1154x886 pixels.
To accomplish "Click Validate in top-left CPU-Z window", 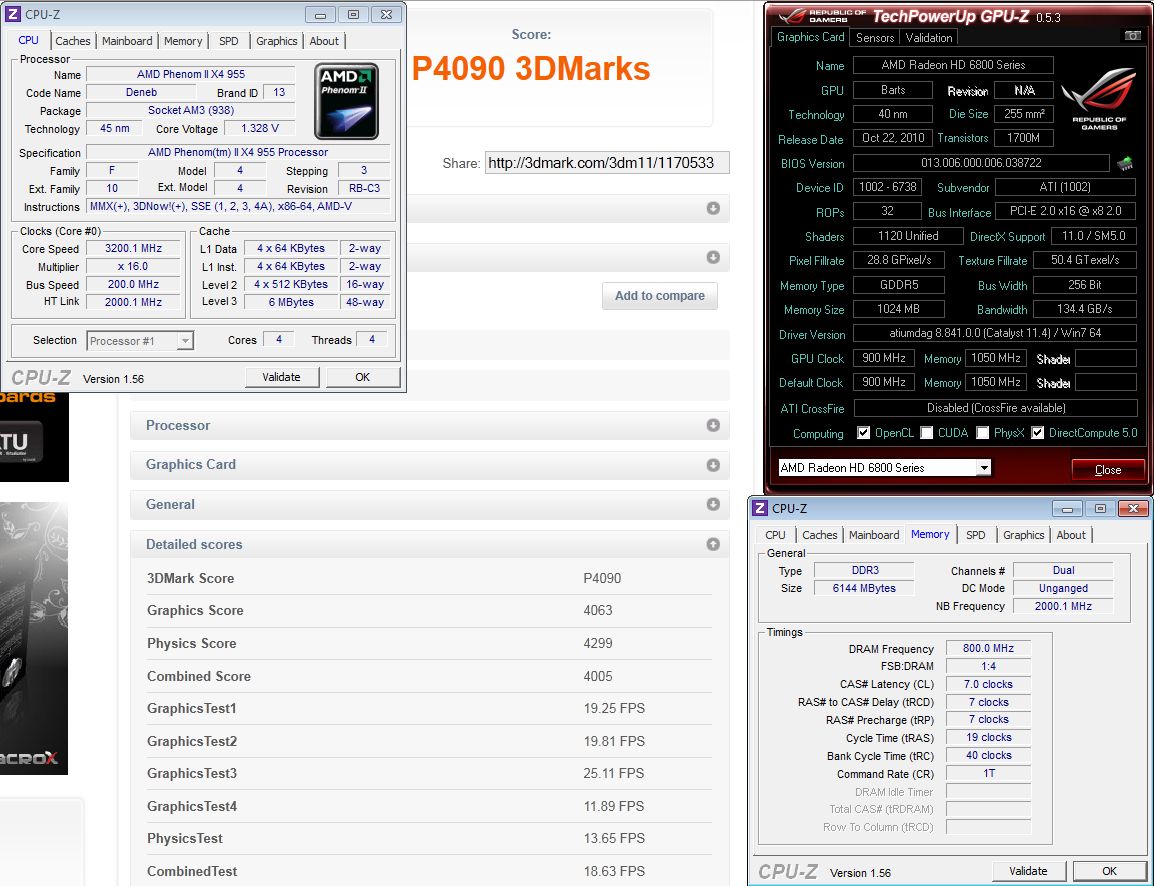I will pyautogui.click(x=282, y=377).
